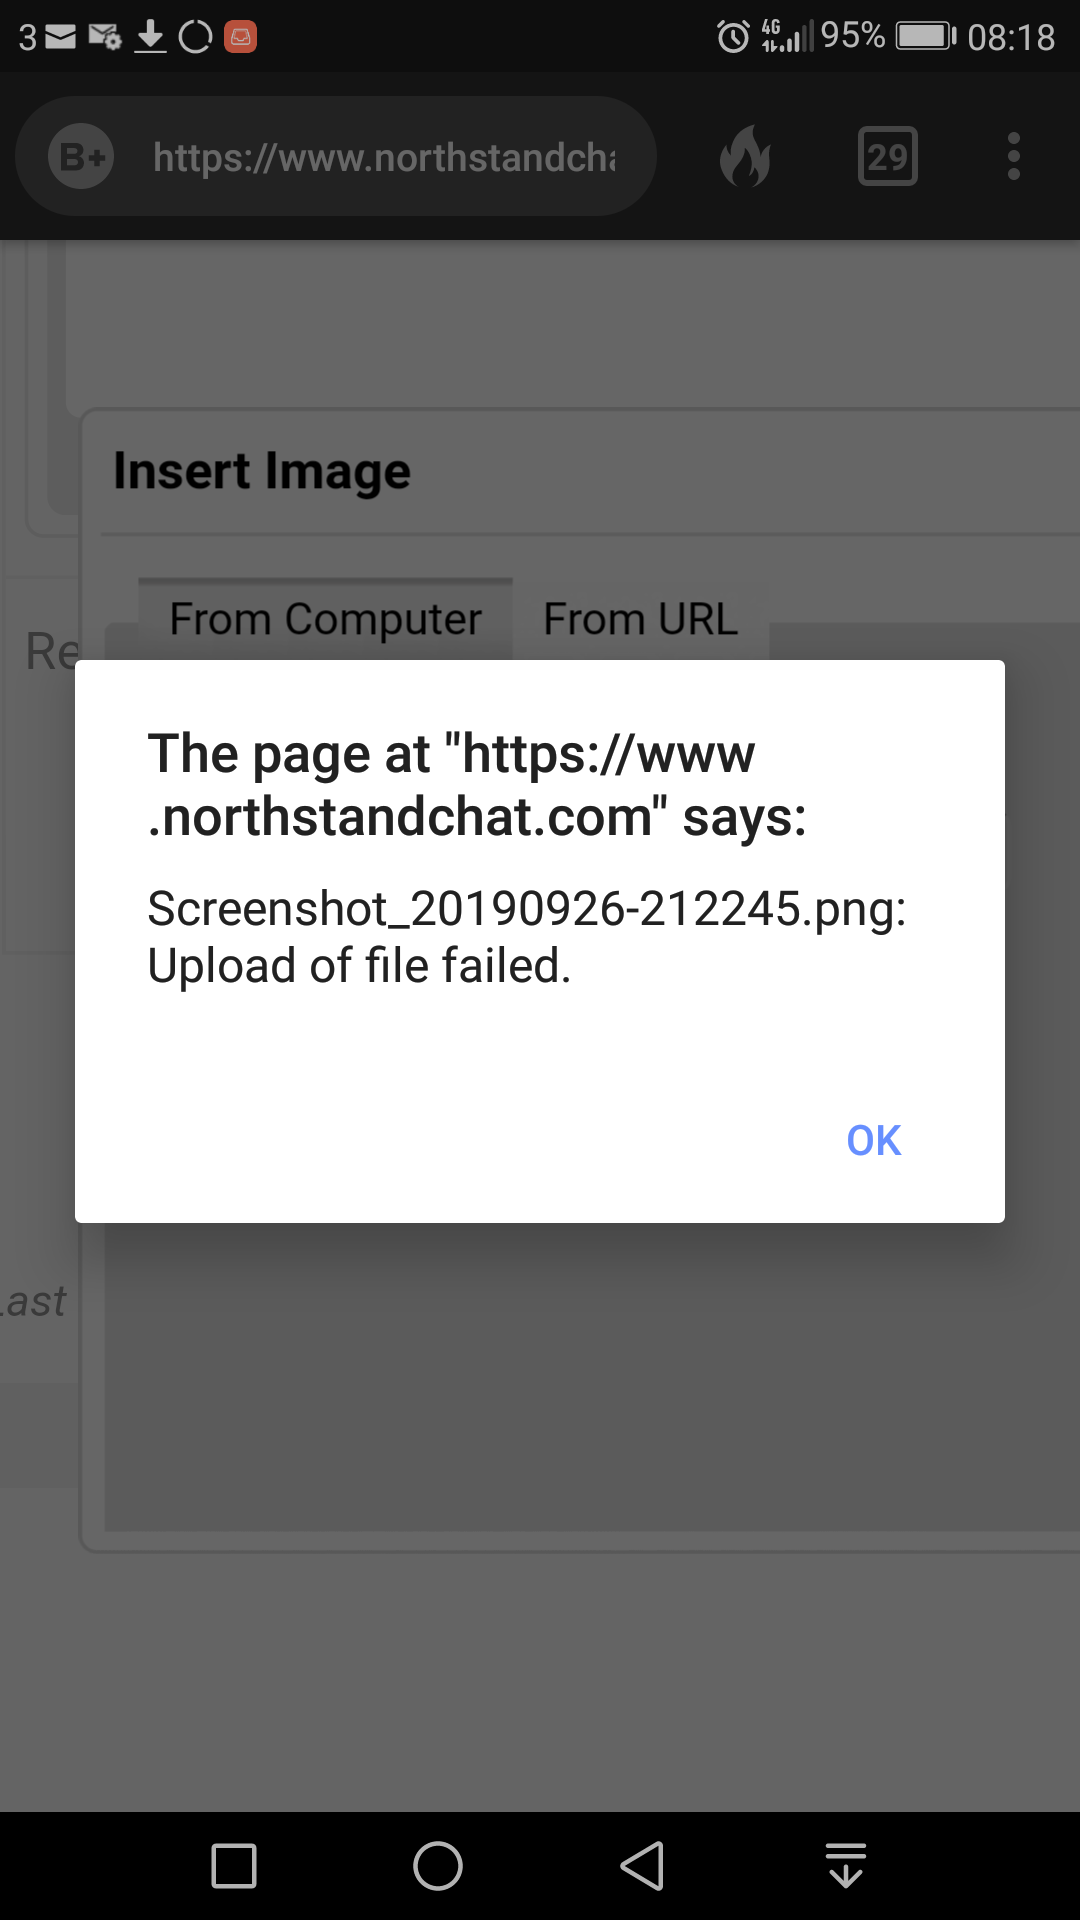Tap the red app notification icon
1080x1920 pixels.
(x=240, y=37)
